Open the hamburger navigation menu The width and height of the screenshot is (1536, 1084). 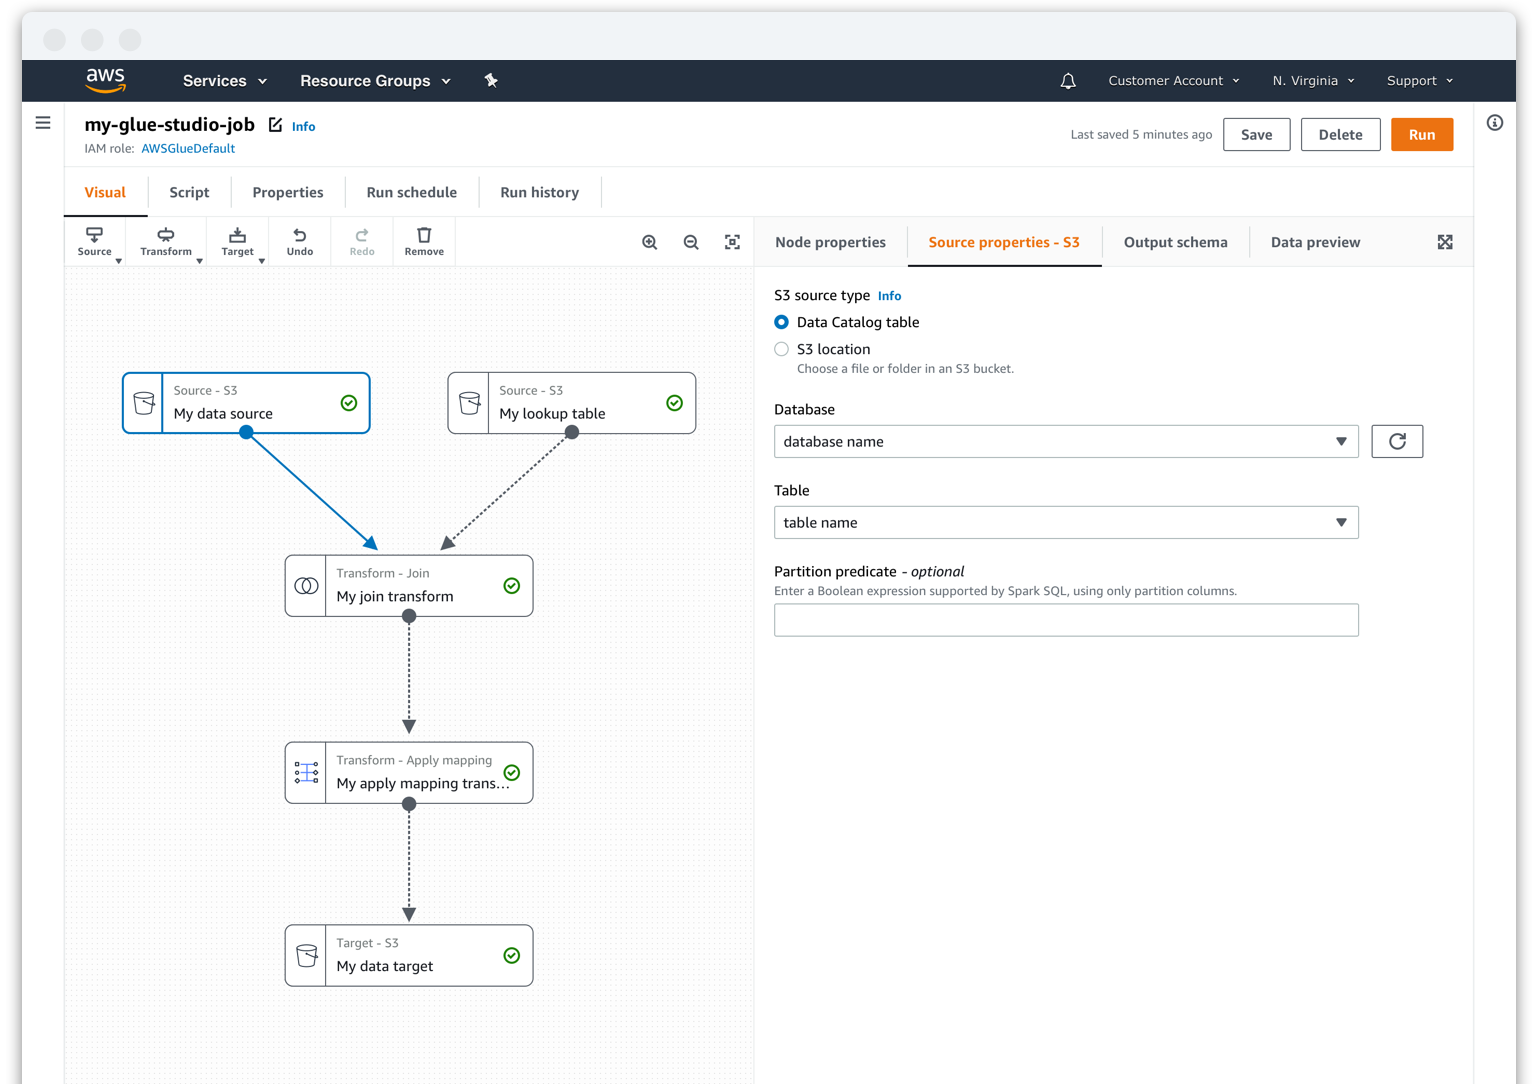pos(43,123)
